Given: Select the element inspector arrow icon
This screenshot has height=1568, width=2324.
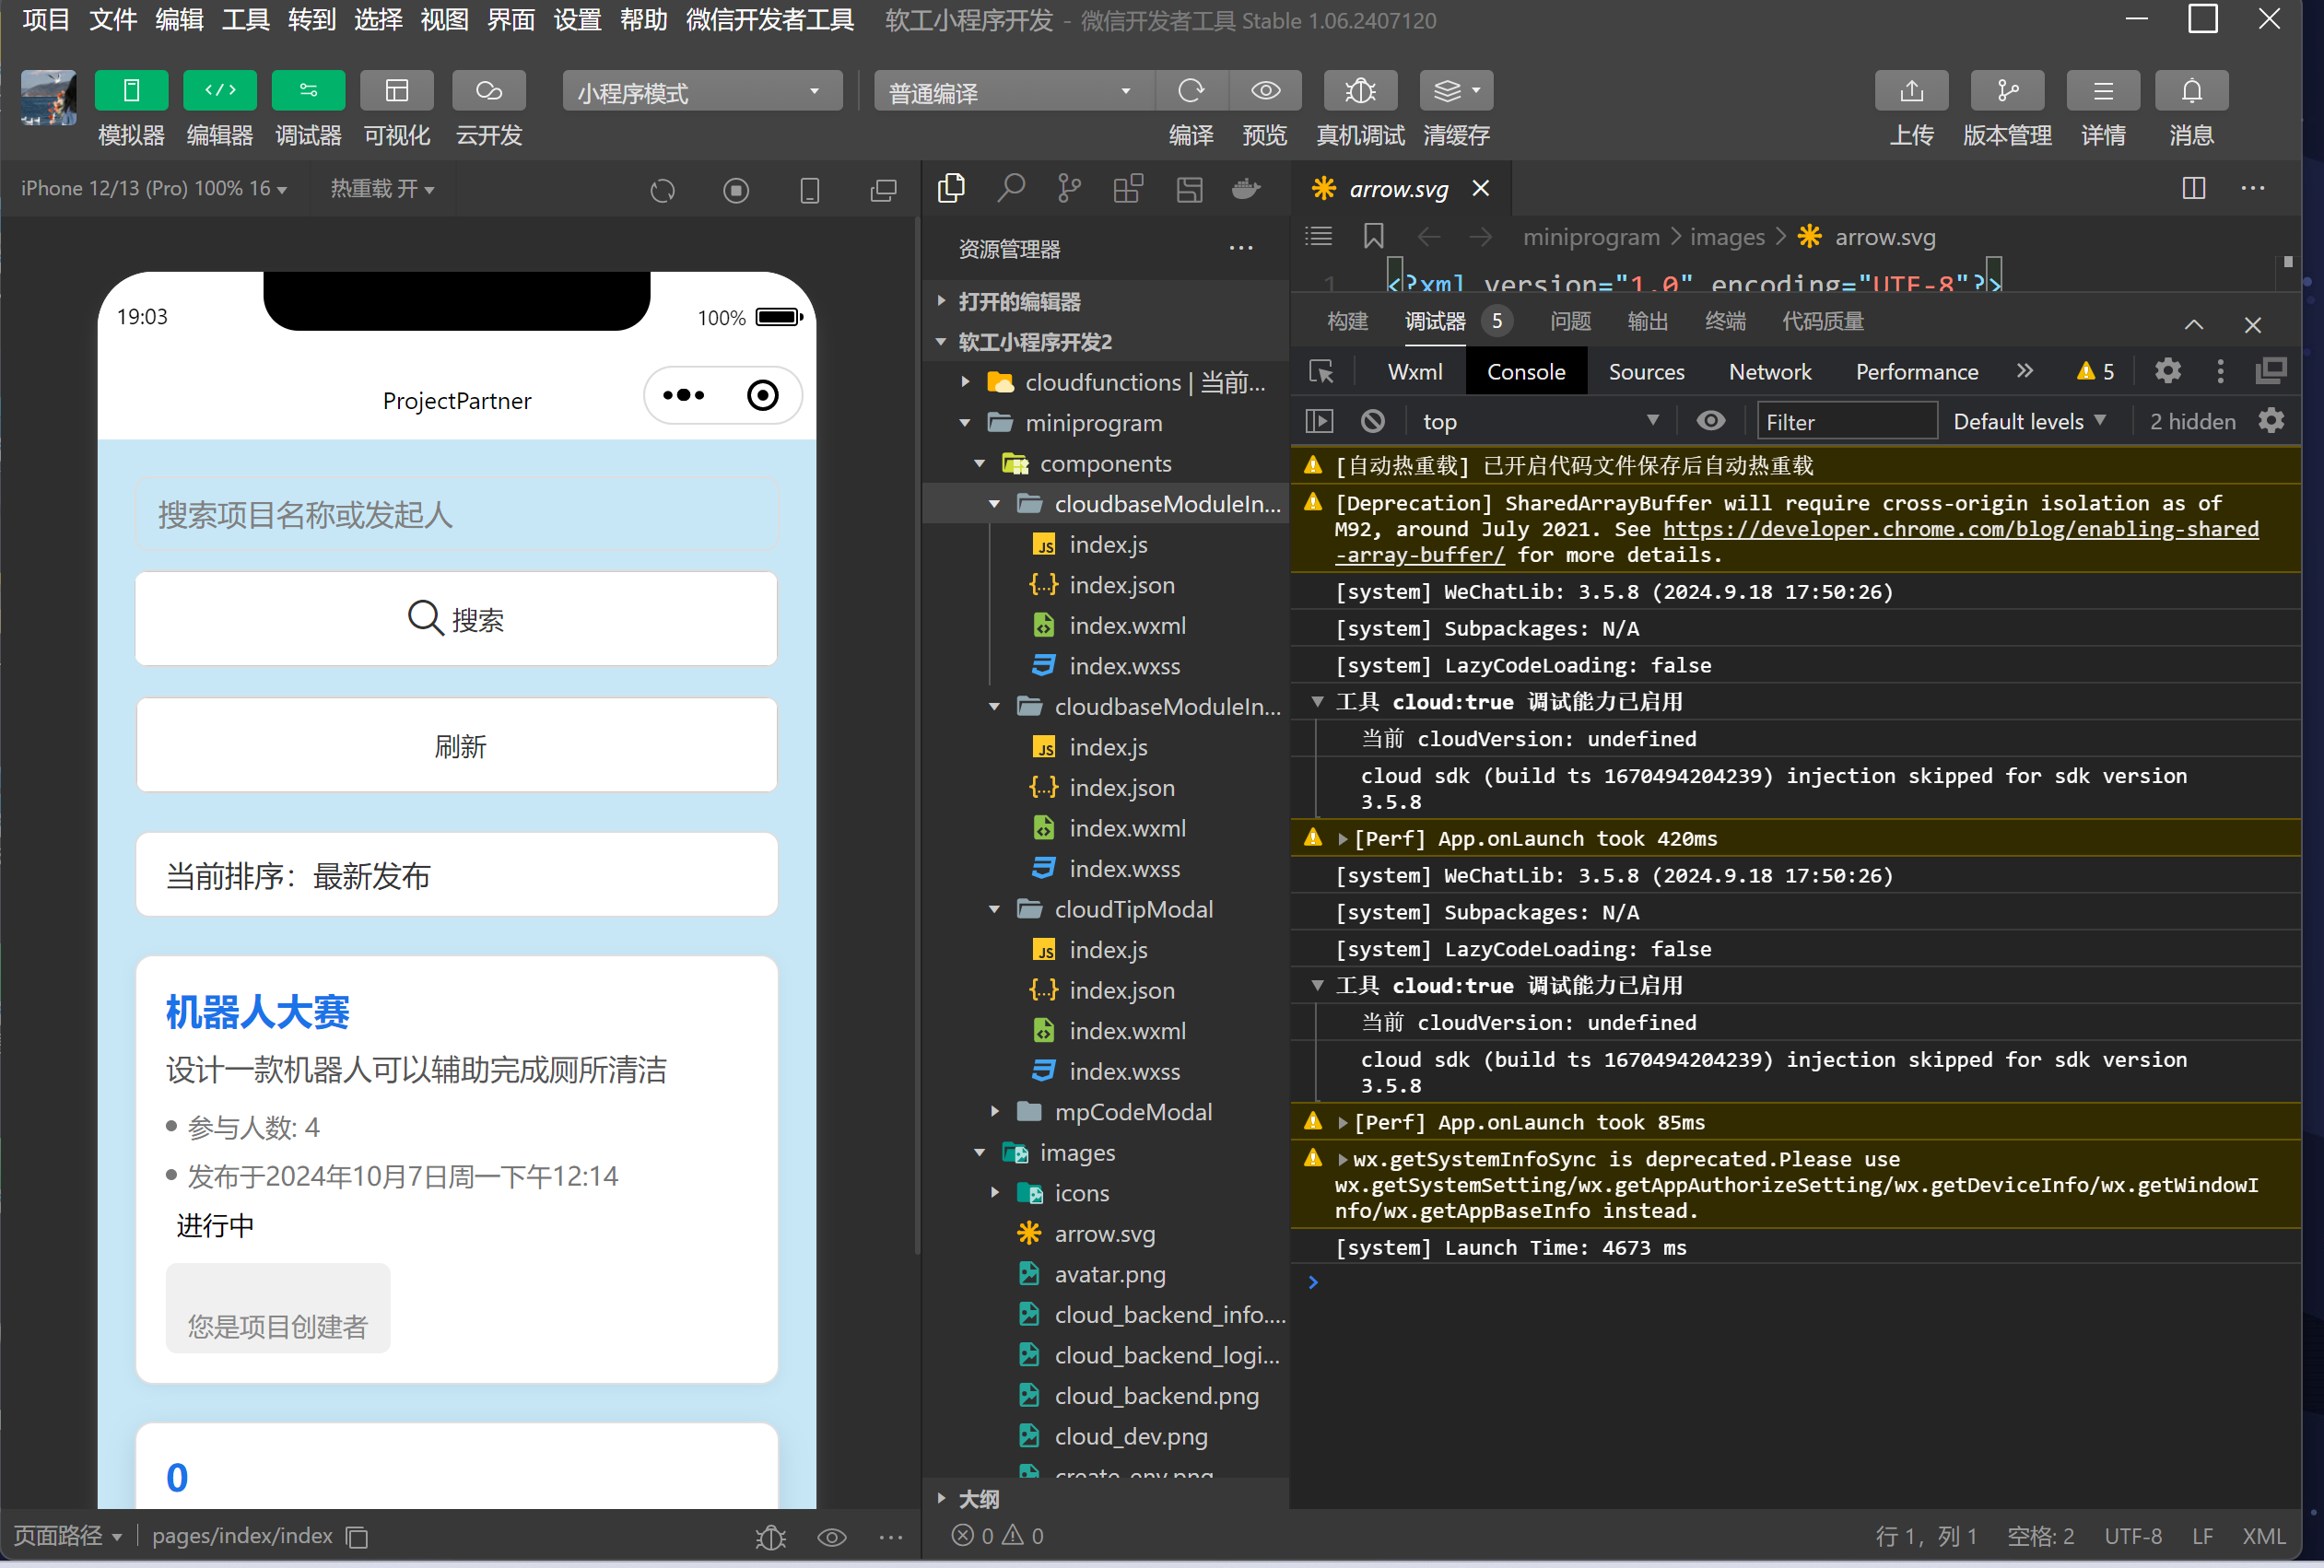Looking at the screenshot, I should tap(1321, 371).
